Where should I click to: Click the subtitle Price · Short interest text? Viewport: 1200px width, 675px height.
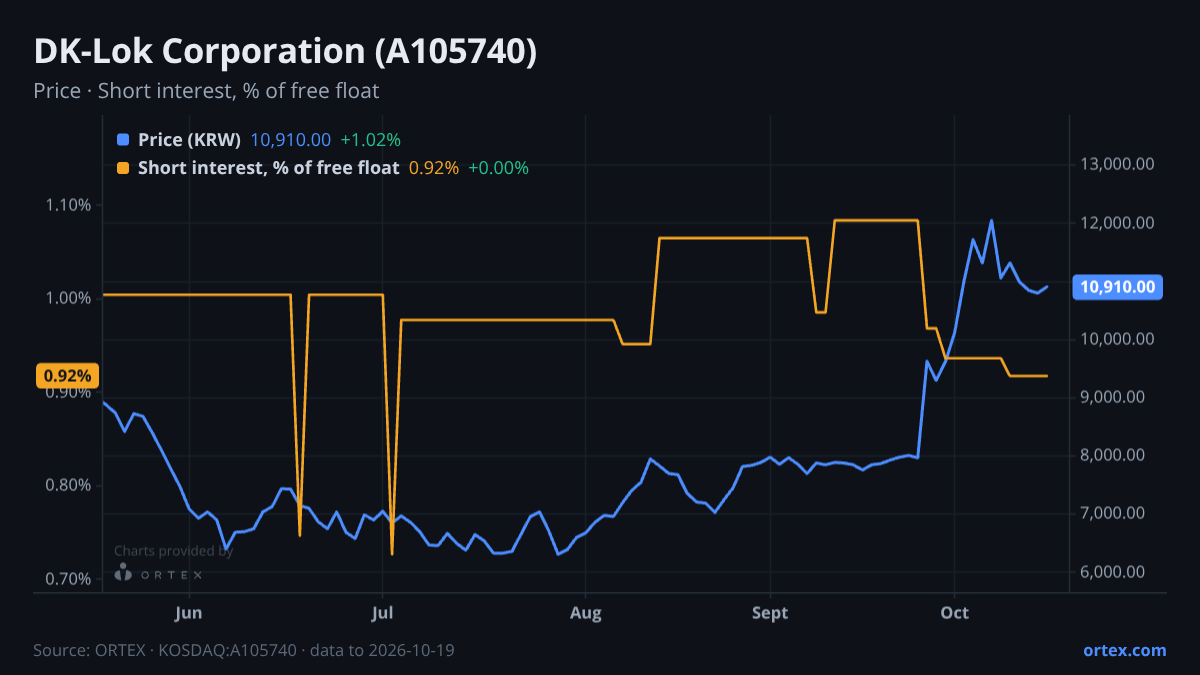tap(206, 91)
